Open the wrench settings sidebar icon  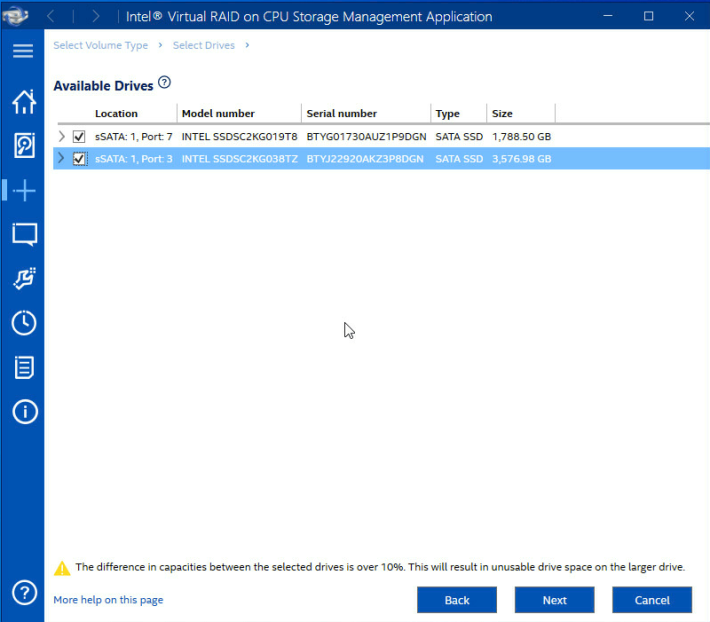(24, 278)
